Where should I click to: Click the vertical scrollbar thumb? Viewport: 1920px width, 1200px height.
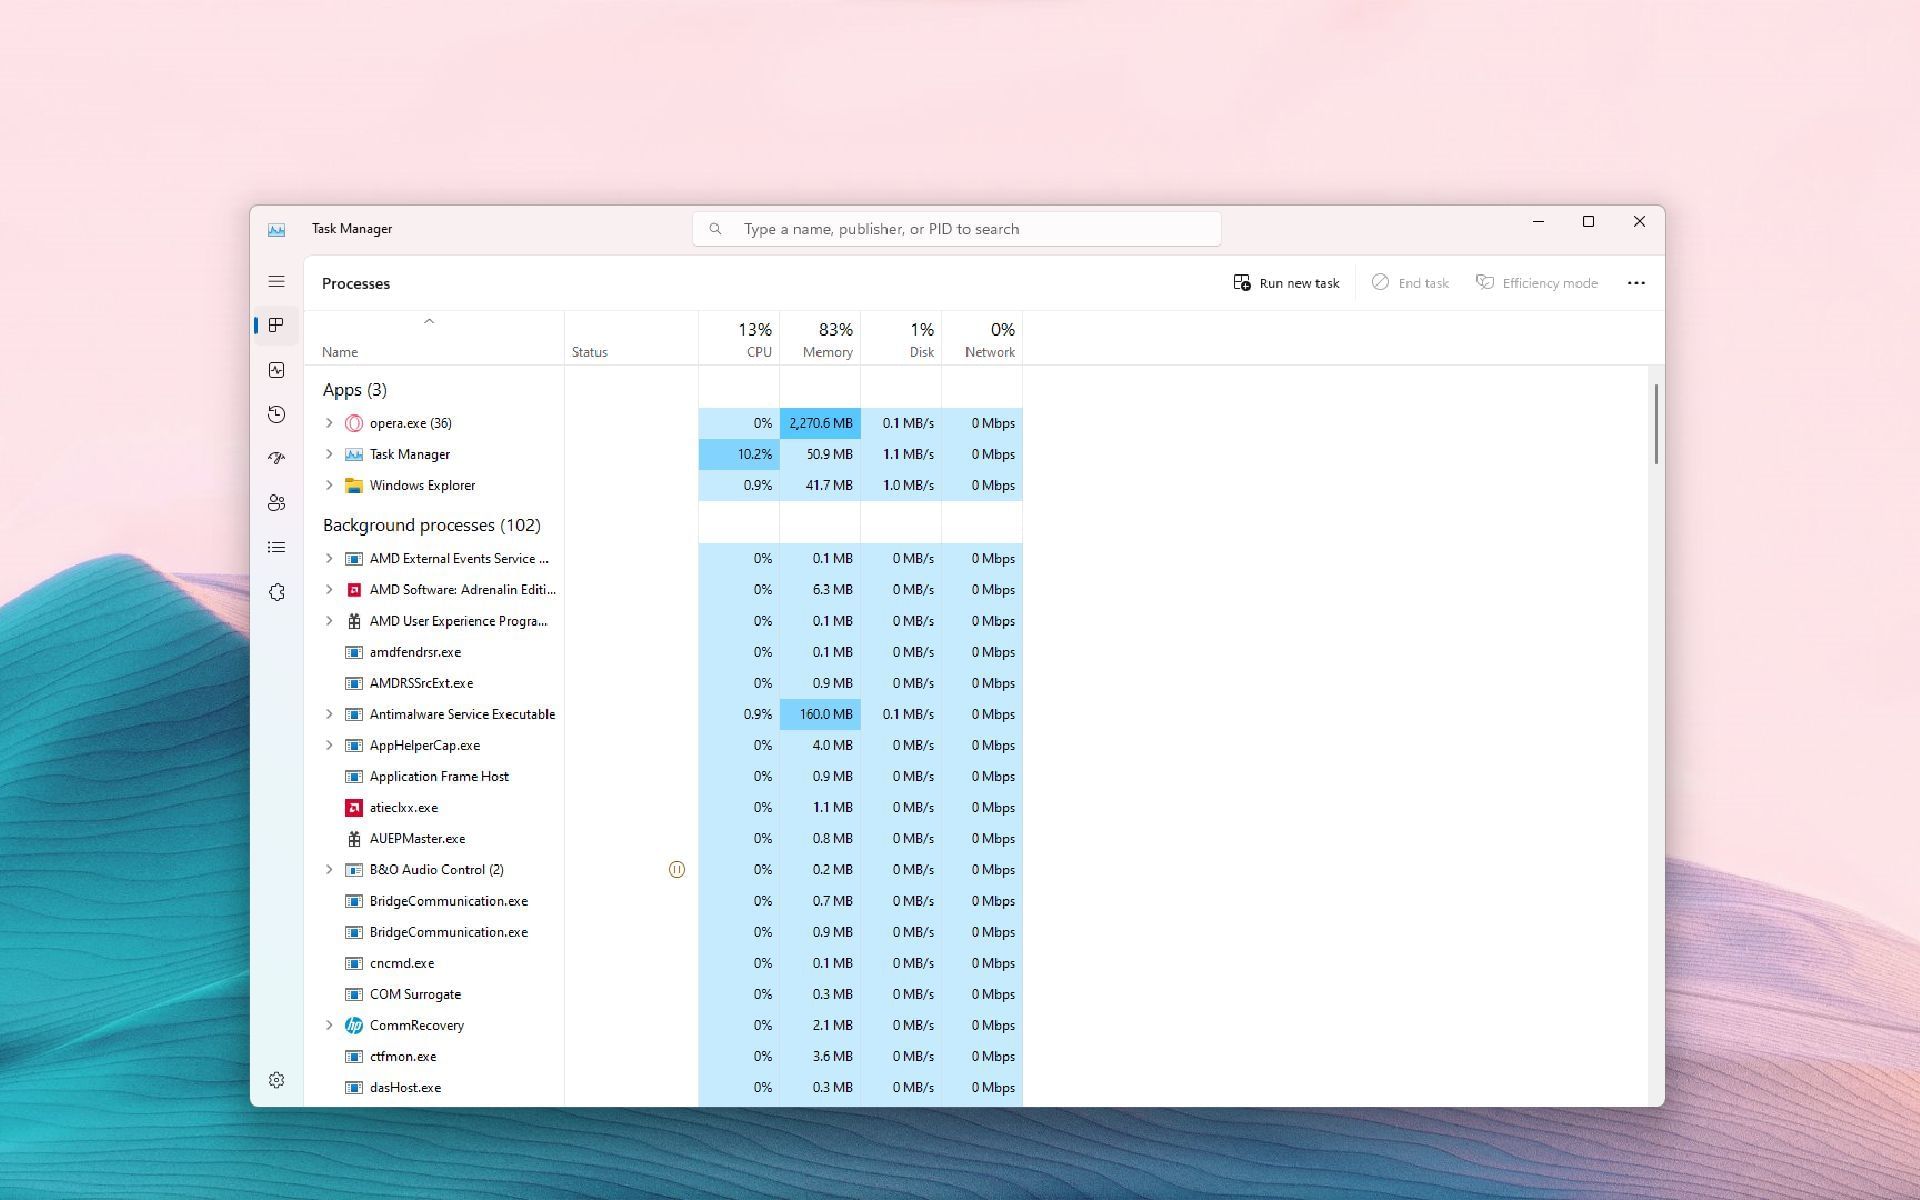1656,423
